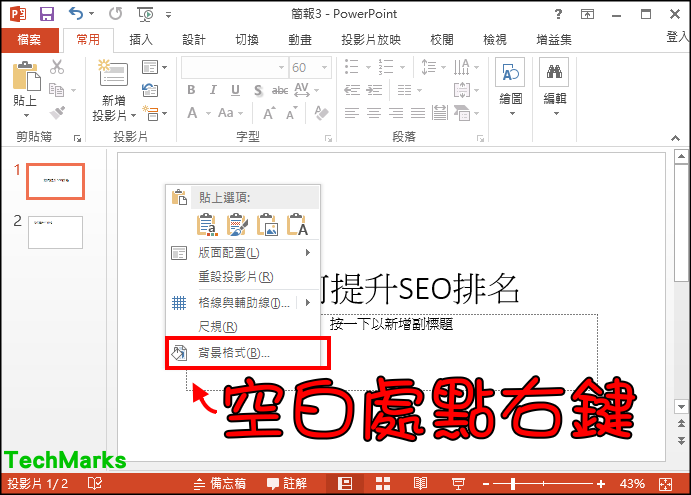This screenshot has height=495, width=691.
Task: Start slideshow from beginning icon in quick access
Action: tap(145, 14)
